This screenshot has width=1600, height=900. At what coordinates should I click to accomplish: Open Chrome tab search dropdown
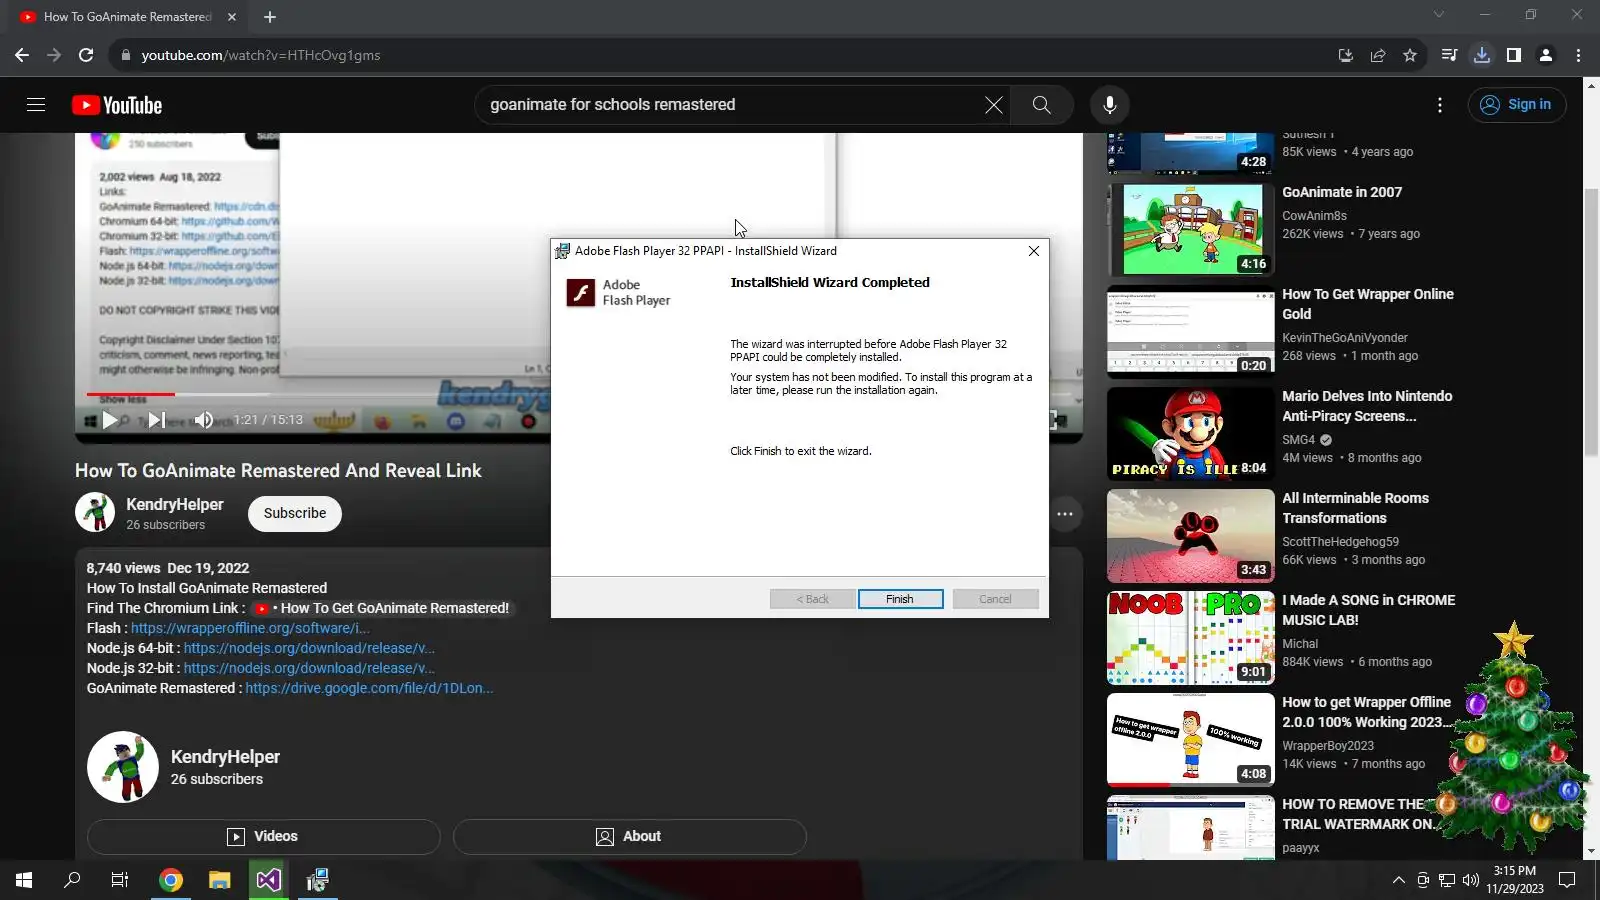(x=1439, y=15)
